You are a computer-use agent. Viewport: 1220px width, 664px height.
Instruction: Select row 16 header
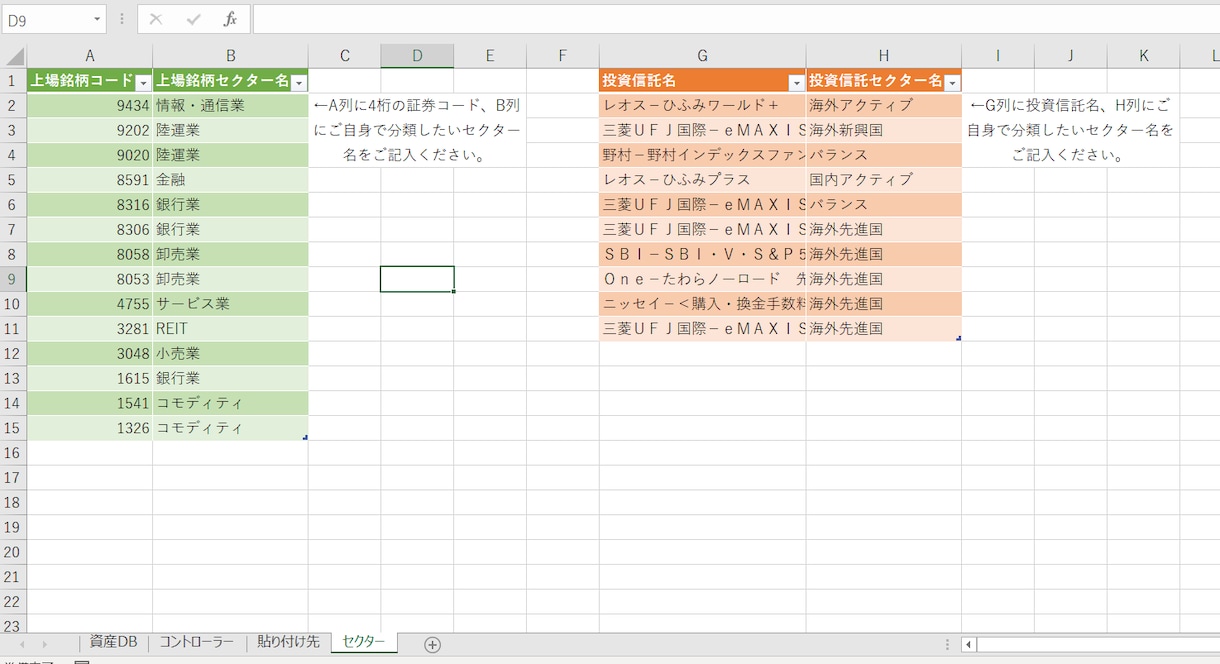point(13,453)
